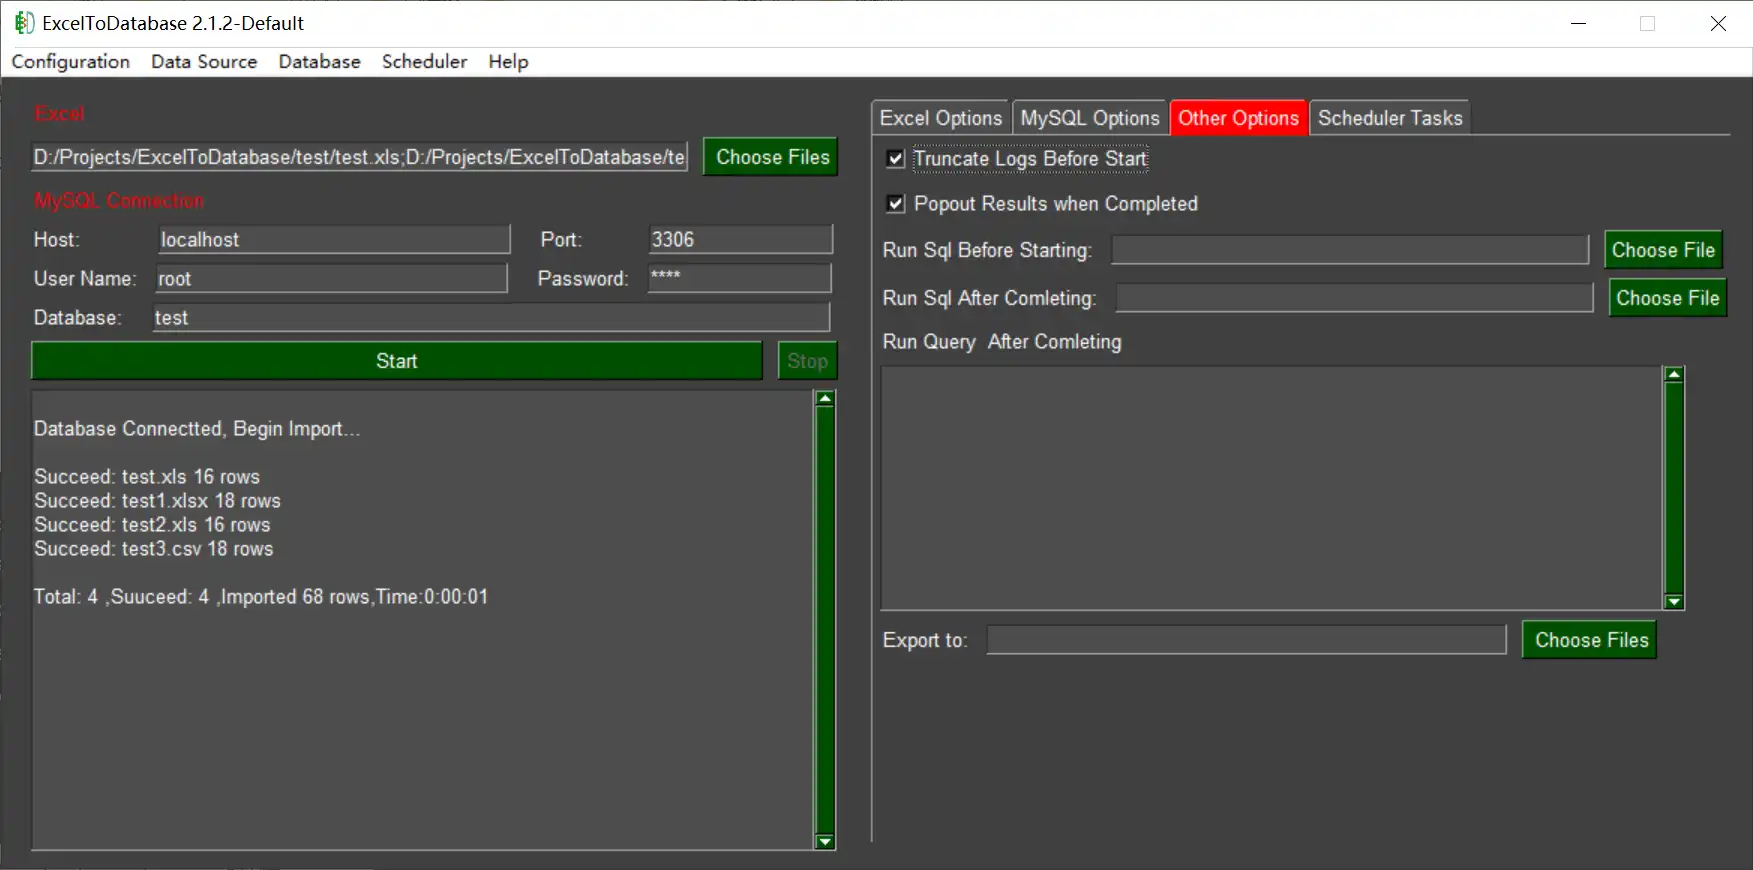Image resolution: width=1753 pixels, height=870 pixels.
Task: Click the query box vertical scrollbar track
Action: click(x=1674, y=488)
